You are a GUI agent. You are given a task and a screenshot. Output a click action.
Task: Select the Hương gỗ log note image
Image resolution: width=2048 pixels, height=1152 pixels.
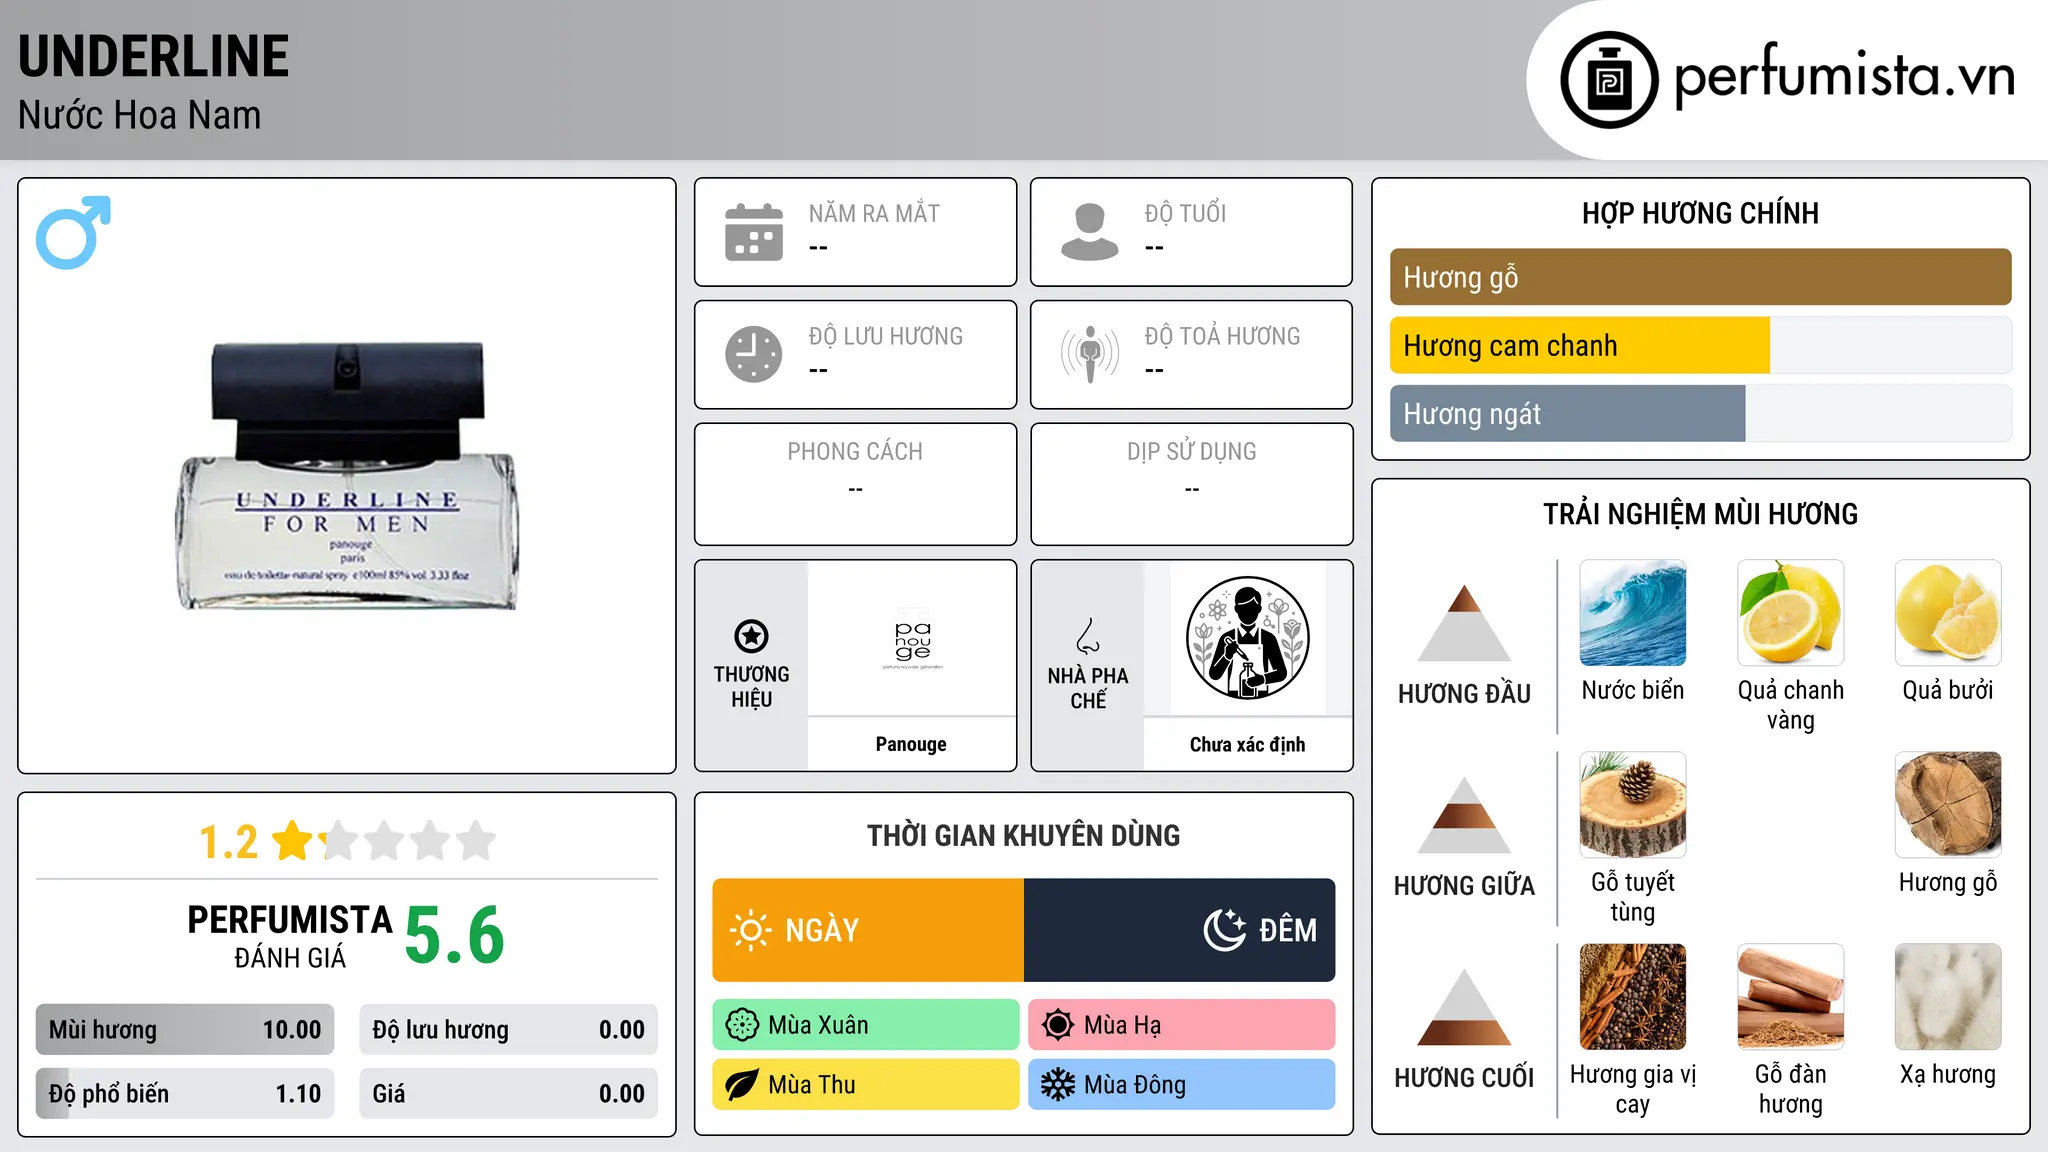(1948, 805)
